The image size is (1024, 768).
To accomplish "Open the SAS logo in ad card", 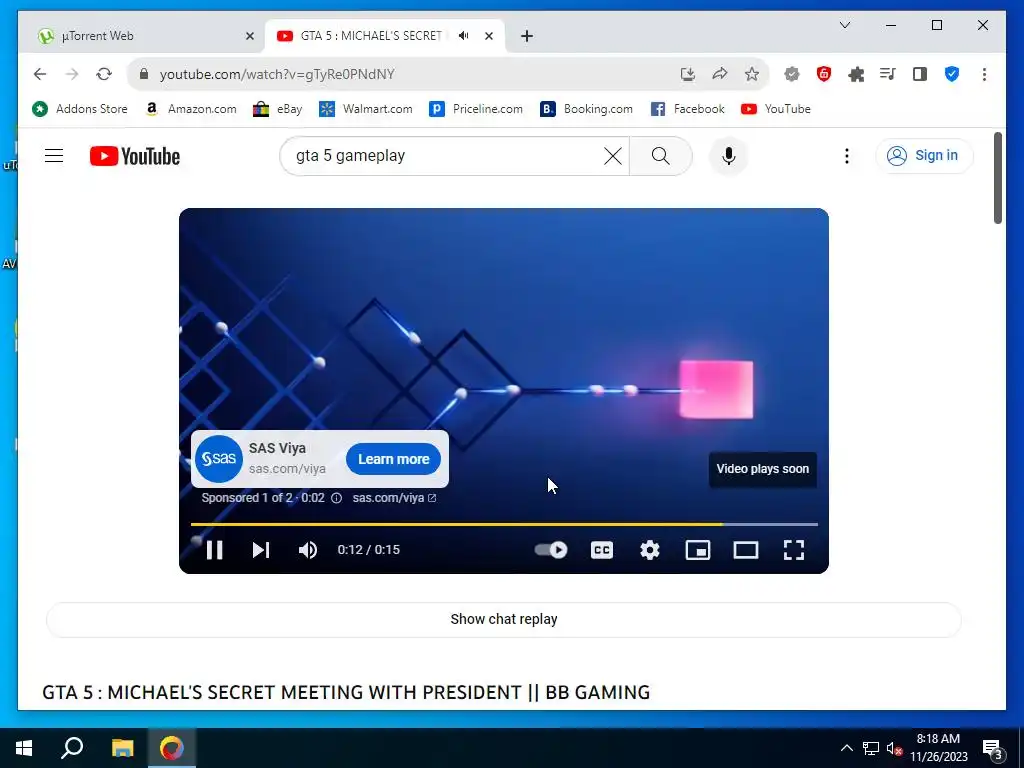I will [x=219, y=459].
